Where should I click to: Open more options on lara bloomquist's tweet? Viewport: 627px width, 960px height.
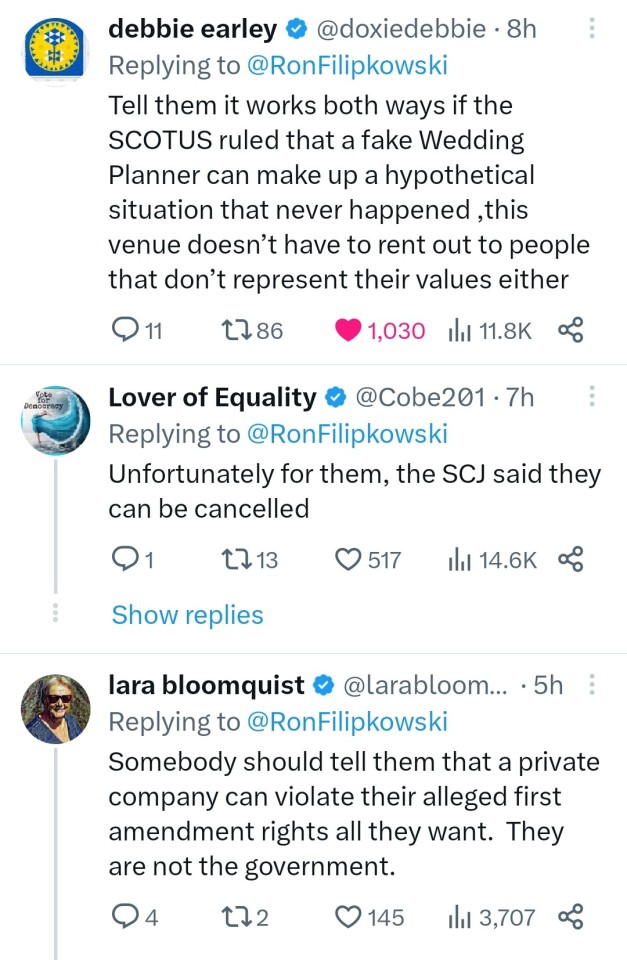point(591,685)
